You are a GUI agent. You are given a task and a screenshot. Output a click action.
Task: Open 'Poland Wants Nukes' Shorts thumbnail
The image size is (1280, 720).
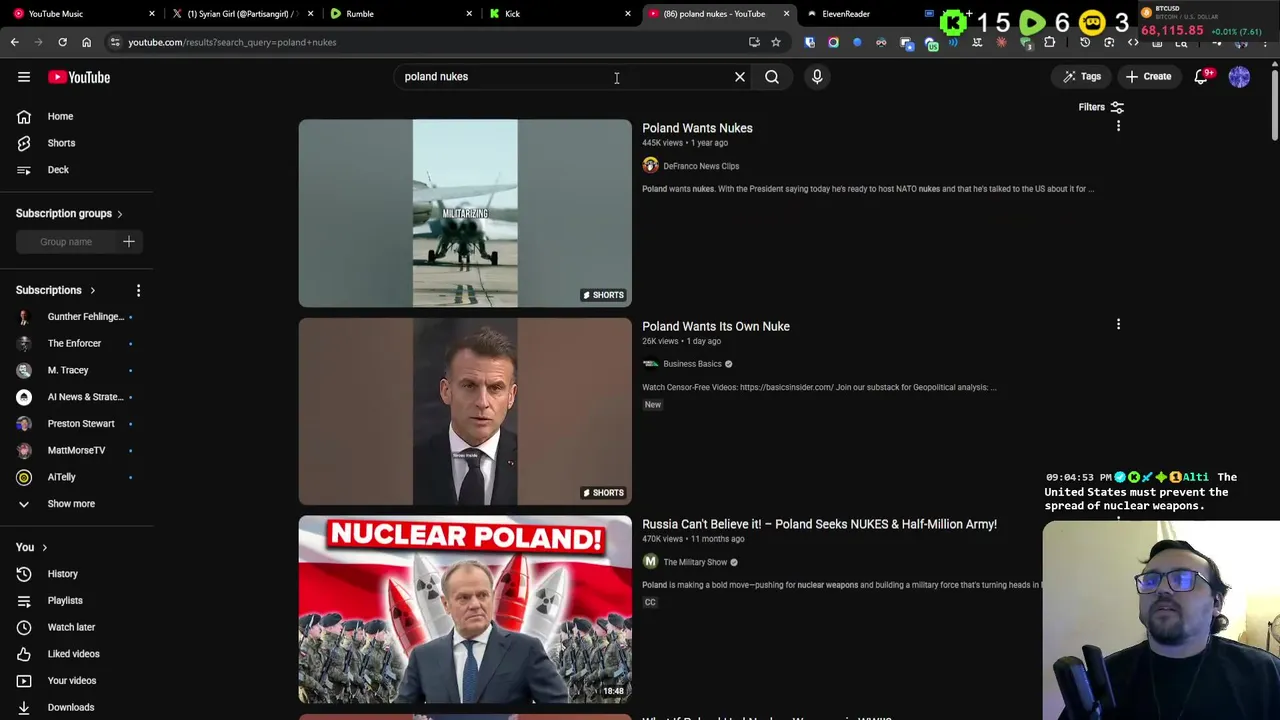click(465, 213)
